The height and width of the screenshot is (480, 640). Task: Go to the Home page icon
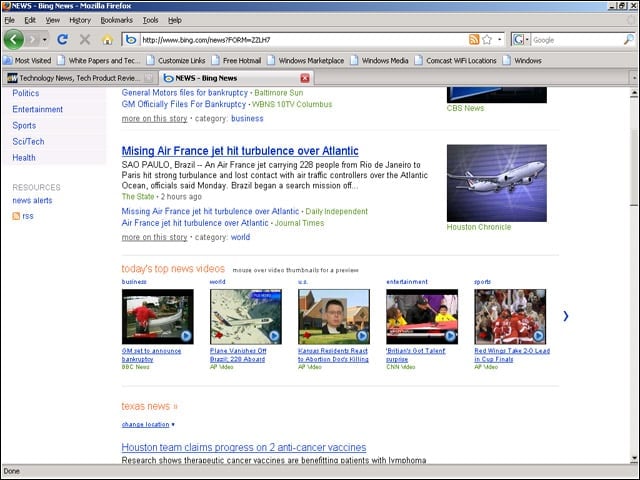(107, 40)
